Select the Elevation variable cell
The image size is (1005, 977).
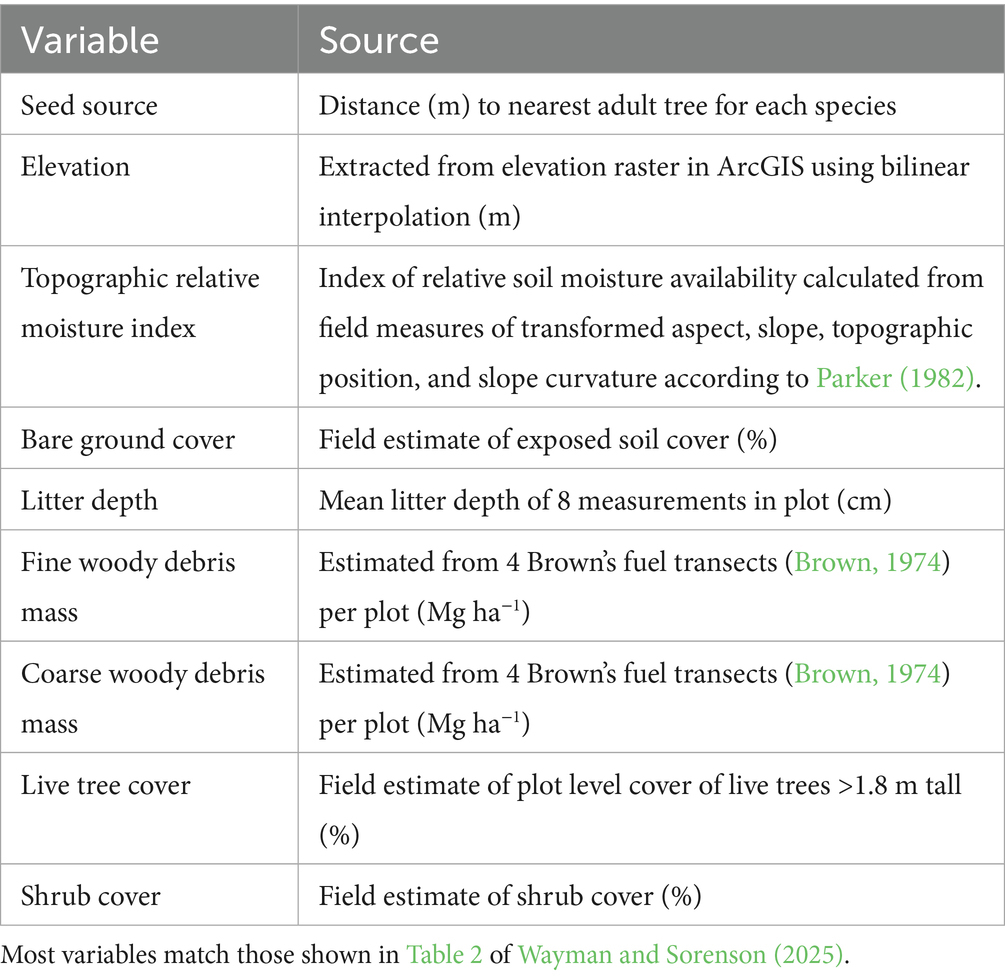coord(75,166)
